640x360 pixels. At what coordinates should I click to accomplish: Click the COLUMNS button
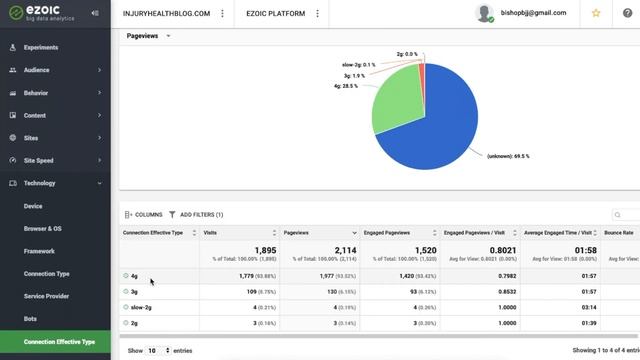click(x=143, y=215)
